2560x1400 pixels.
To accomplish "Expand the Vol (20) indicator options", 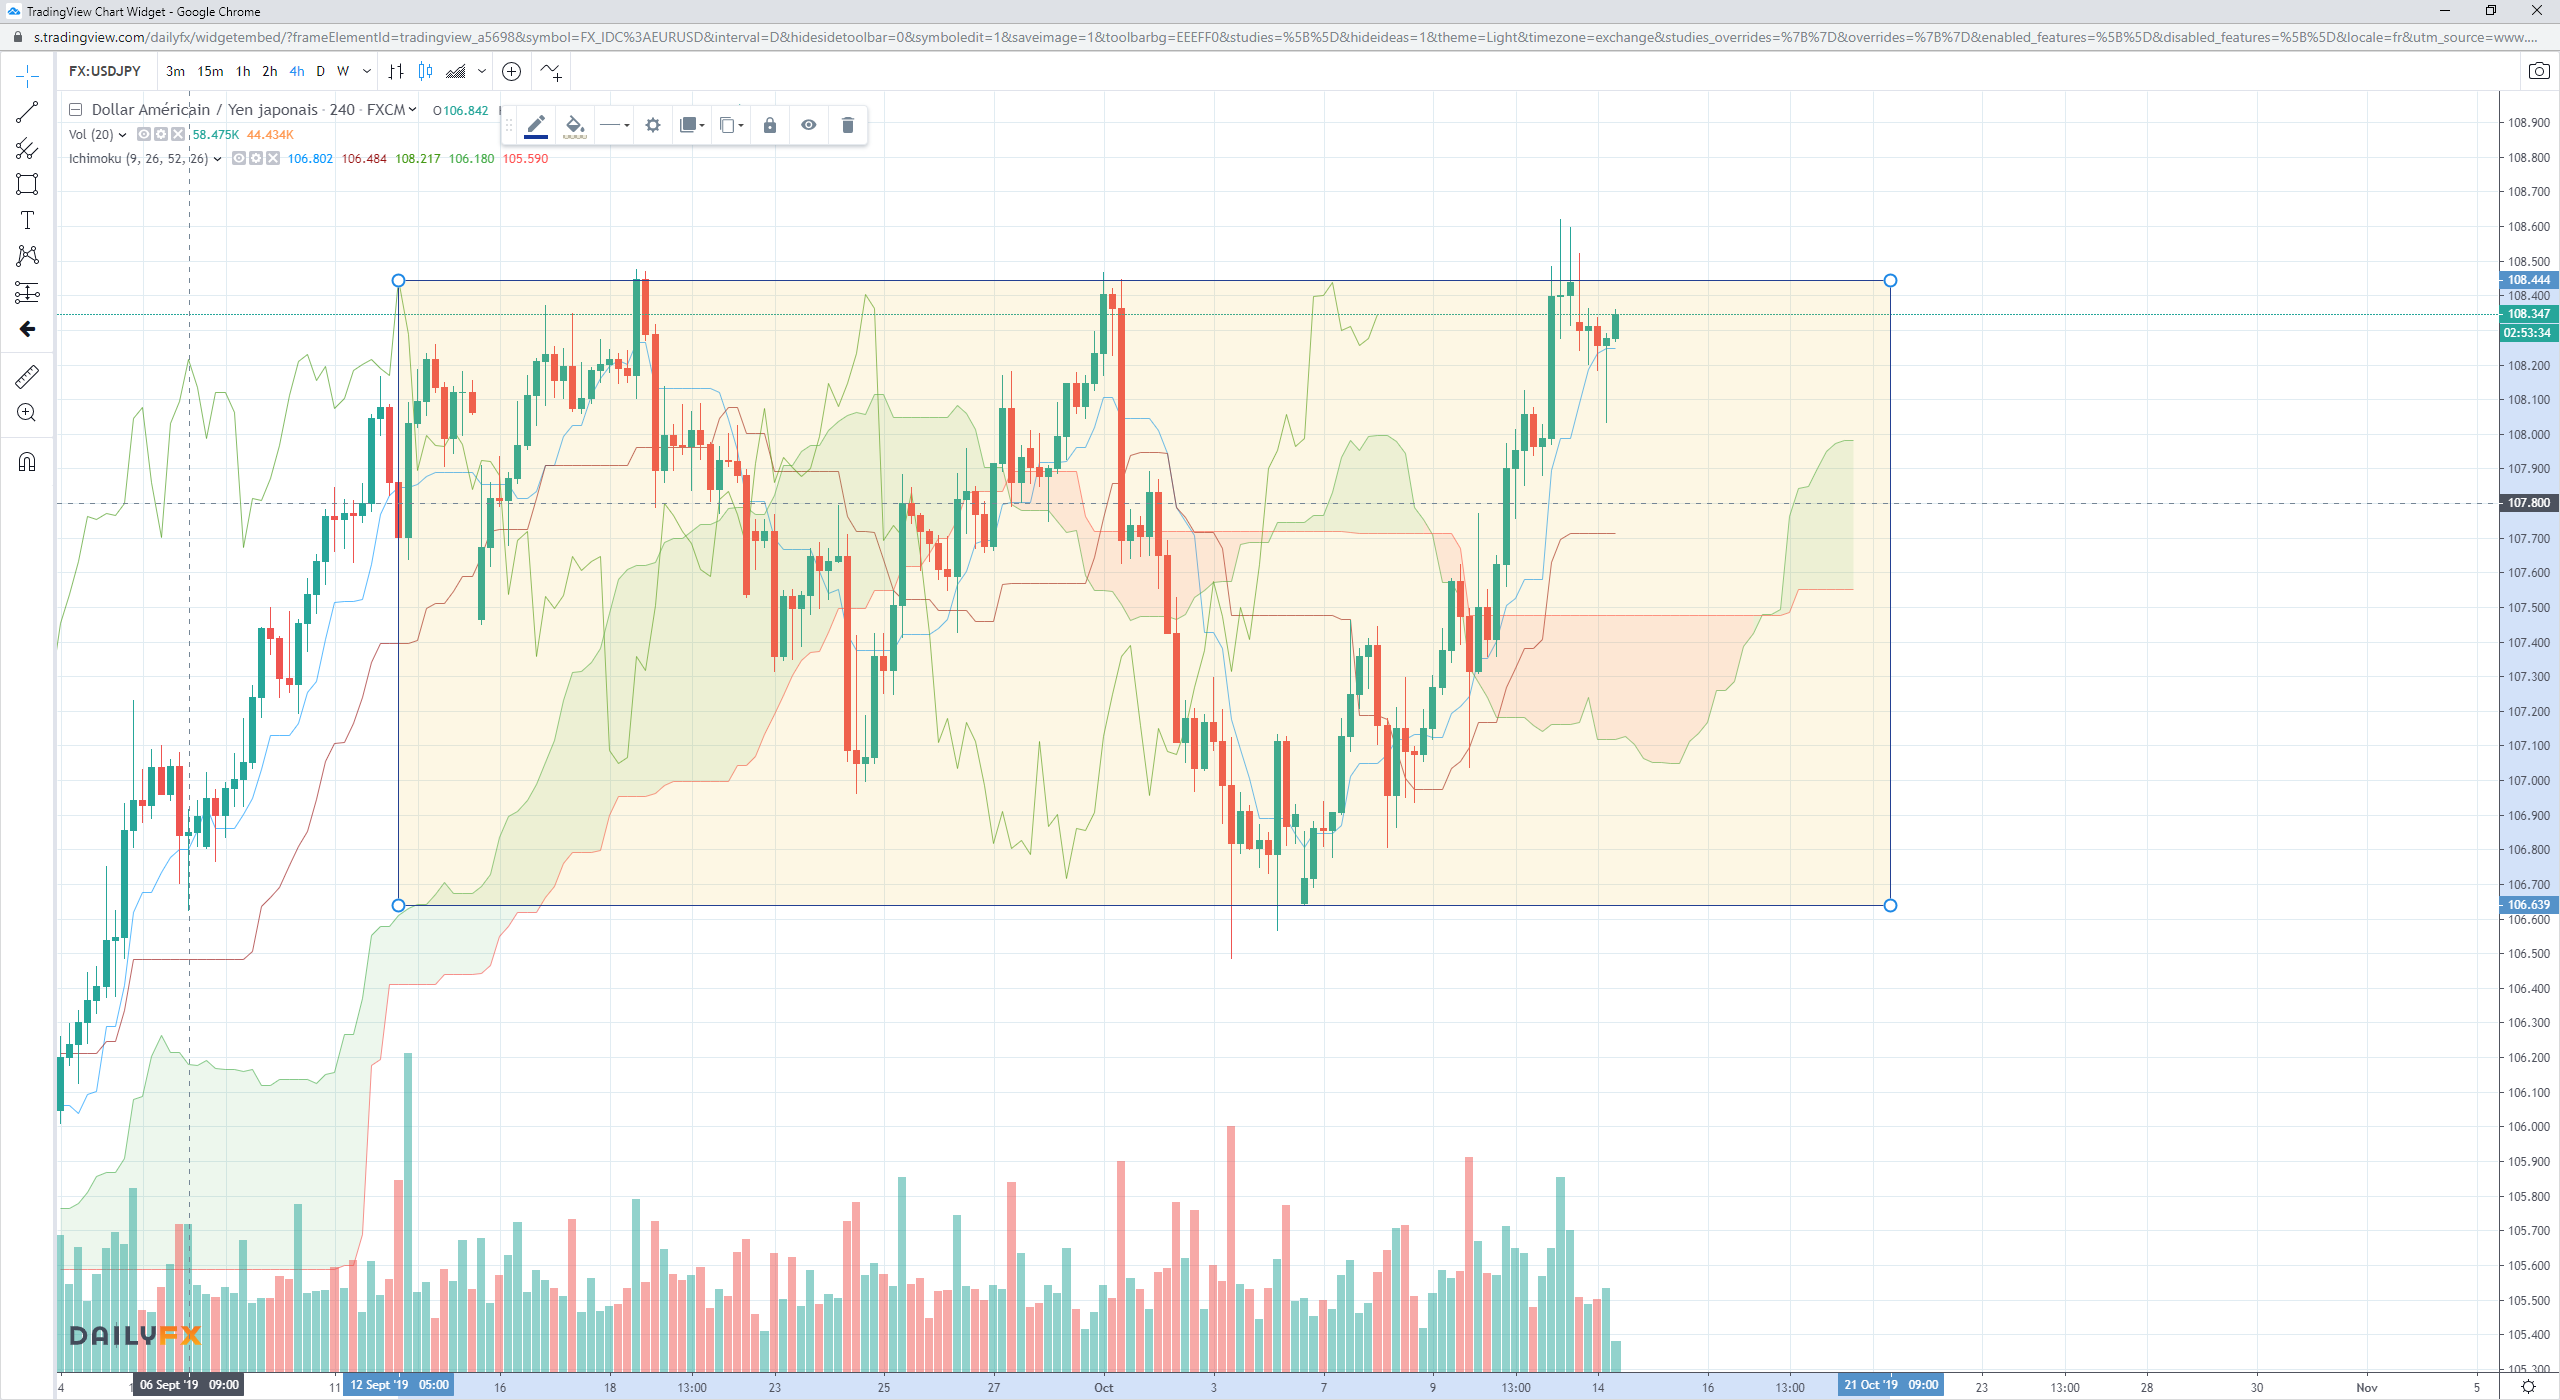I will pos(122,134).
